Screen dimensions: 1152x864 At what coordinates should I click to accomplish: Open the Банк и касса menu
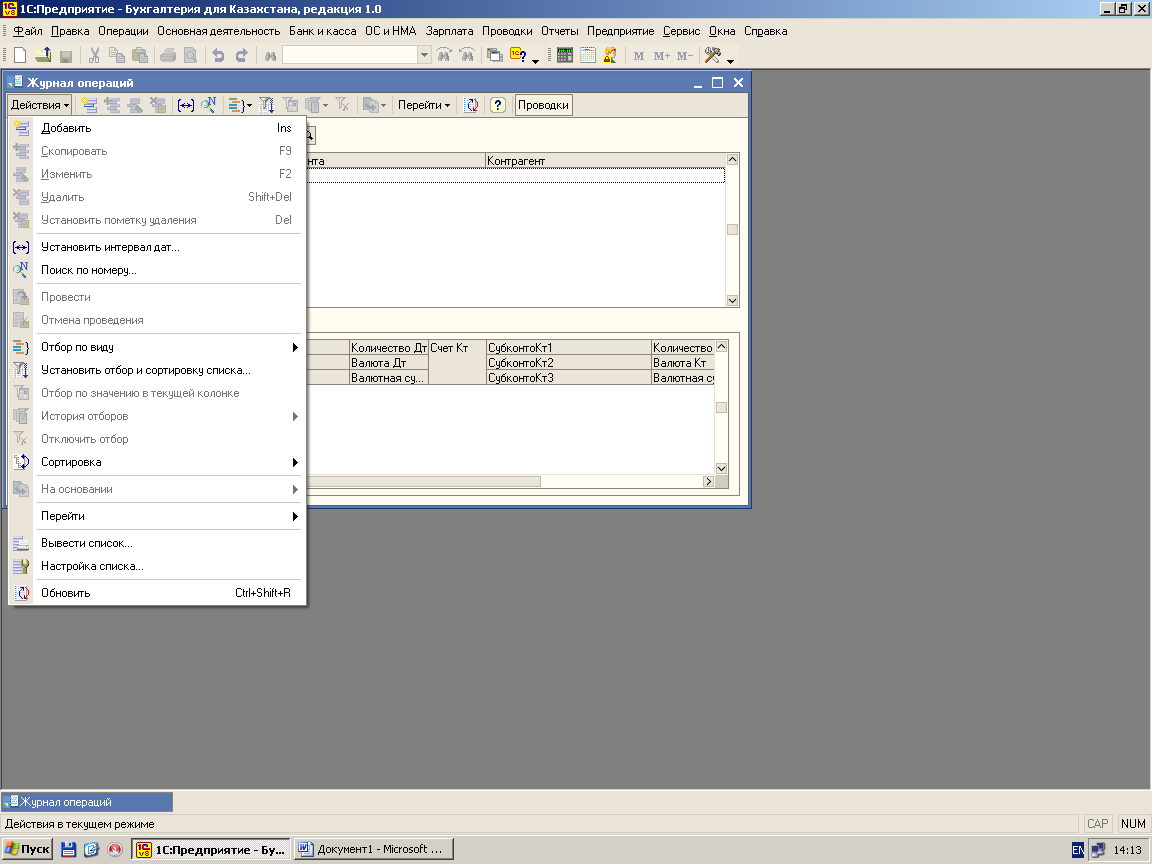[323, 31]
